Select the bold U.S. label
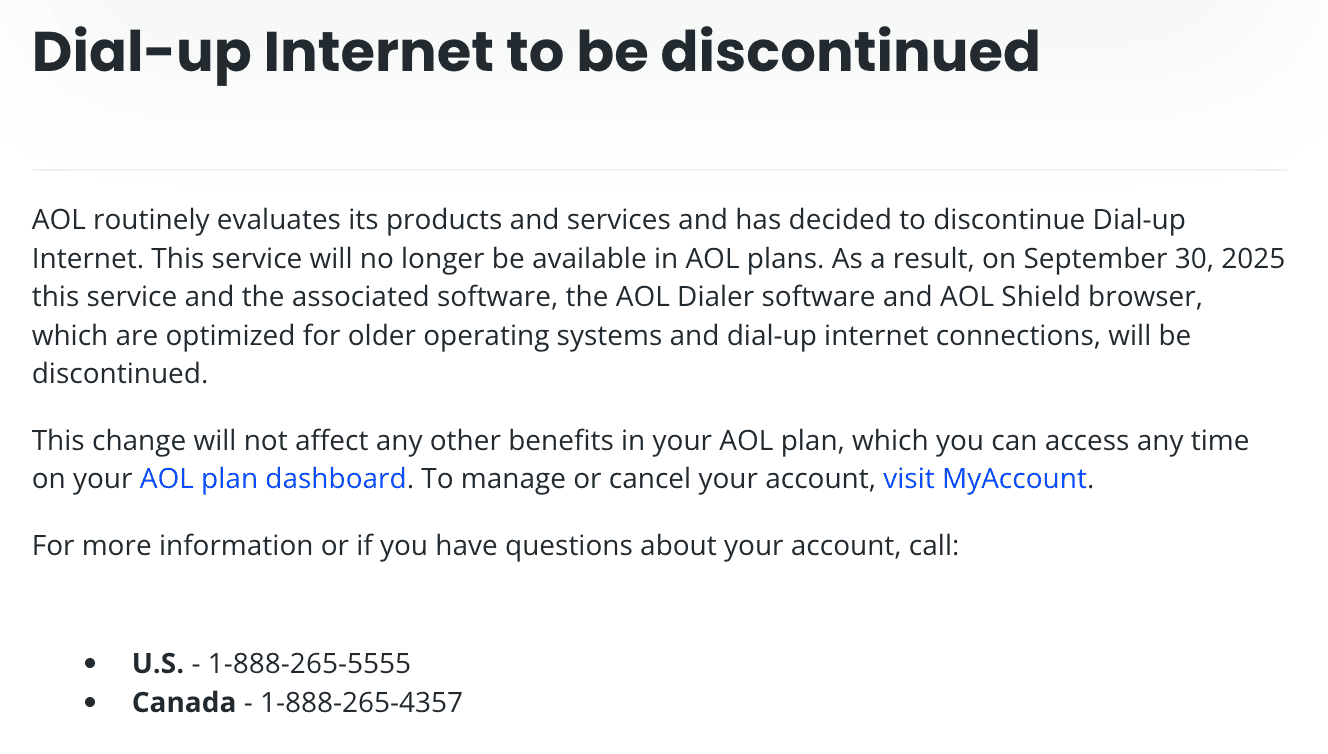The image size is (1328, 754). 158,663
